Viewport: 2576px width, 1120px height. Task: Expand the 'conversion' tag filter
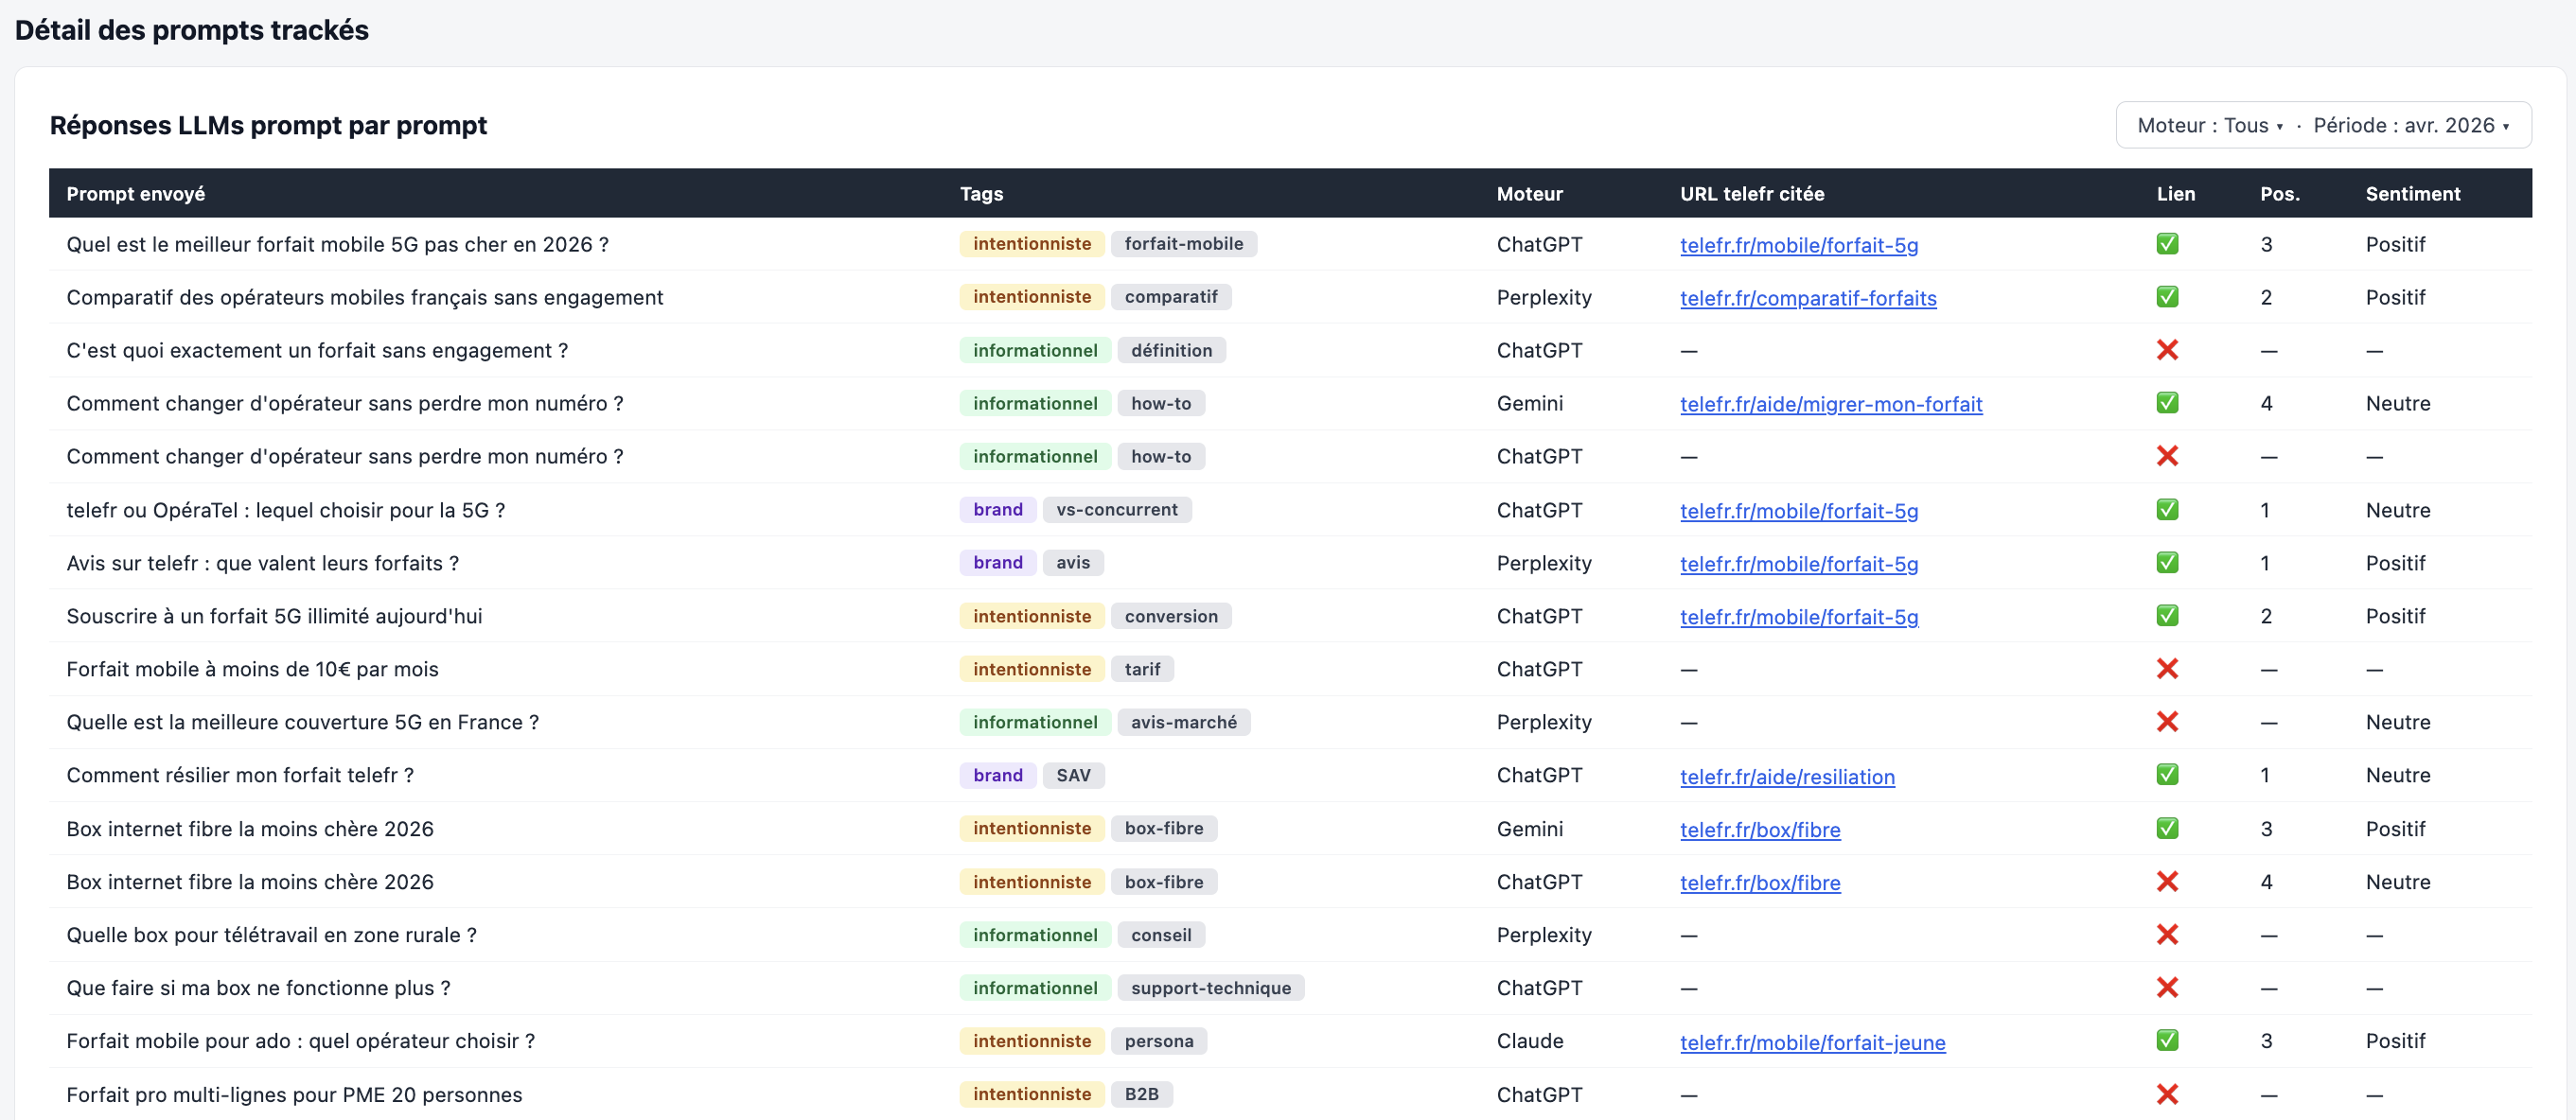pos(1172,615)
